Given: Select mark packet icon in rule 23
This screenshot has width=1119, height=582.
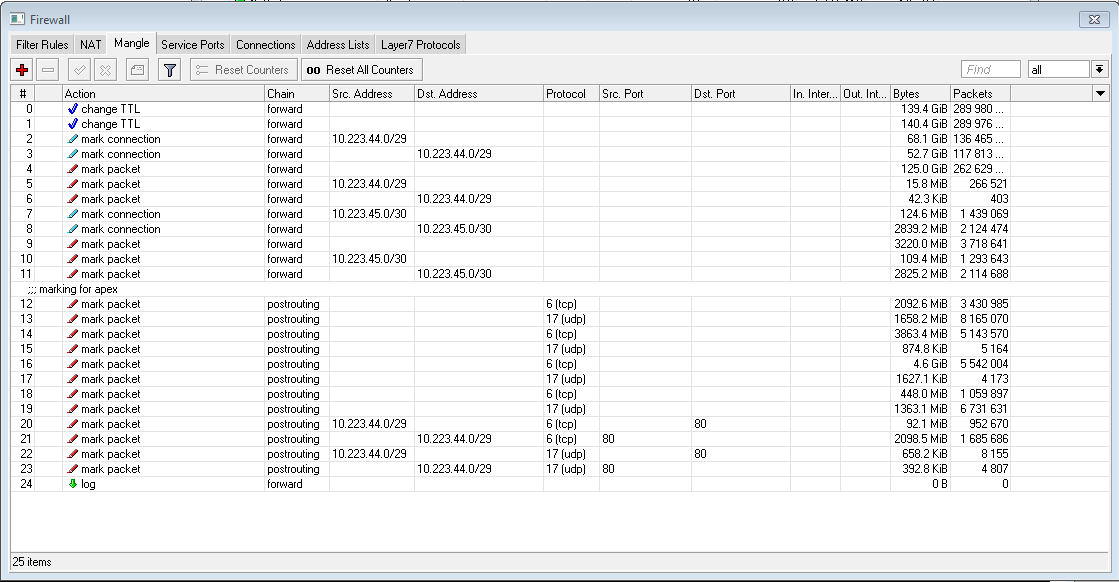Looking at the screenshot, I should tap(72, 469).
